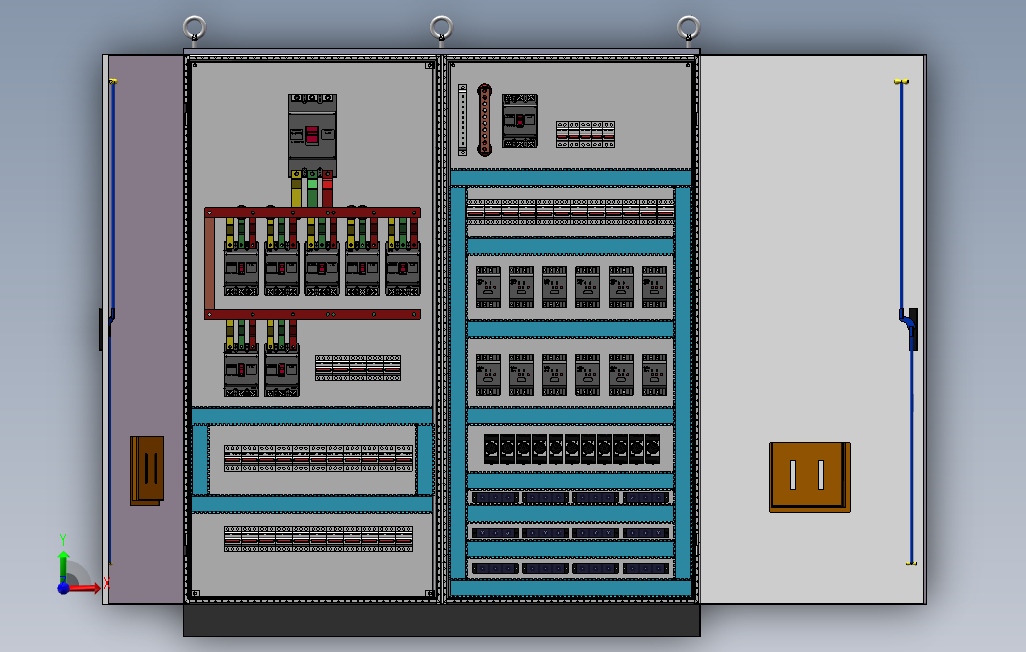Image resolution: width=1026 pixels, height=652 pixels.
Task: Select the black lock handle on right door
Action: [x=913, y=329]
